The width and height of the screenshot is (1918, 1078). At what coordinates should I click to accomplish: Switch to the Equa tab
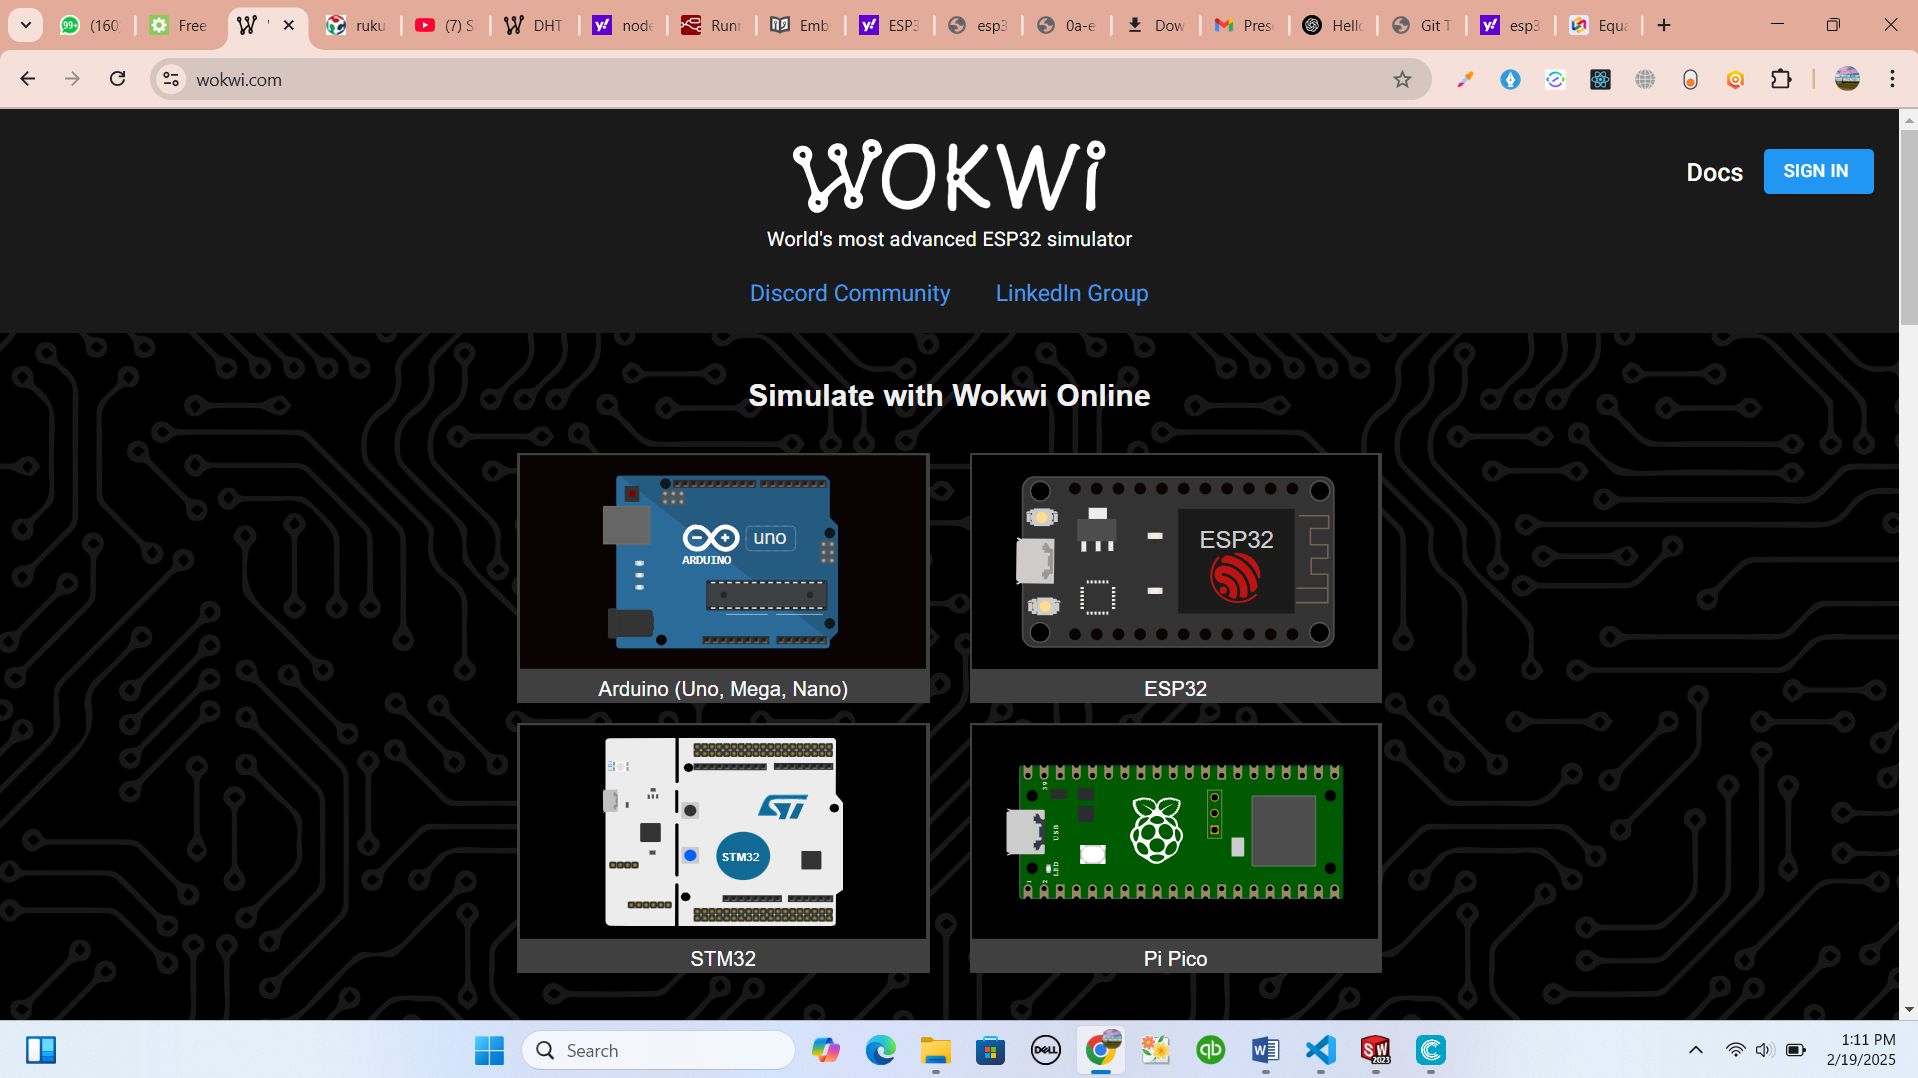(1600, 25)
